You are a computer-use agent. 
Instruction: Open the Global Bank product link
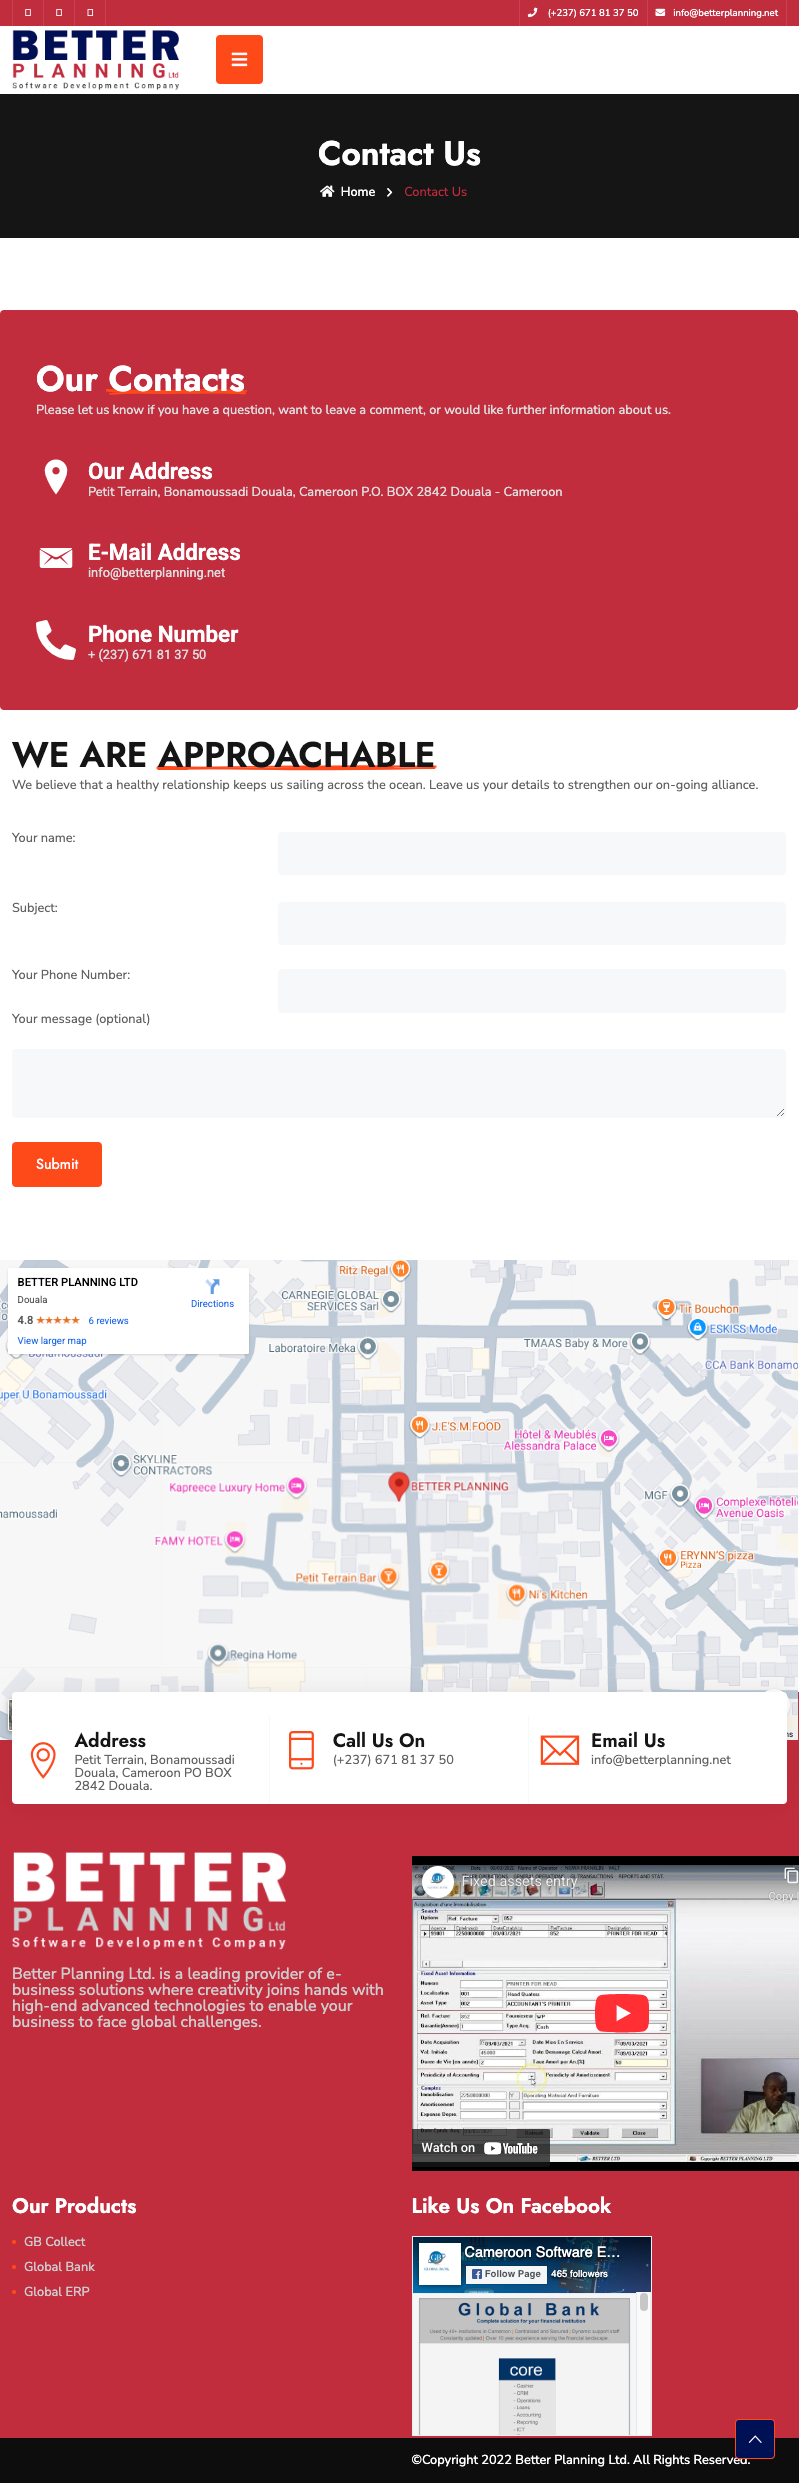point(59,2266)
